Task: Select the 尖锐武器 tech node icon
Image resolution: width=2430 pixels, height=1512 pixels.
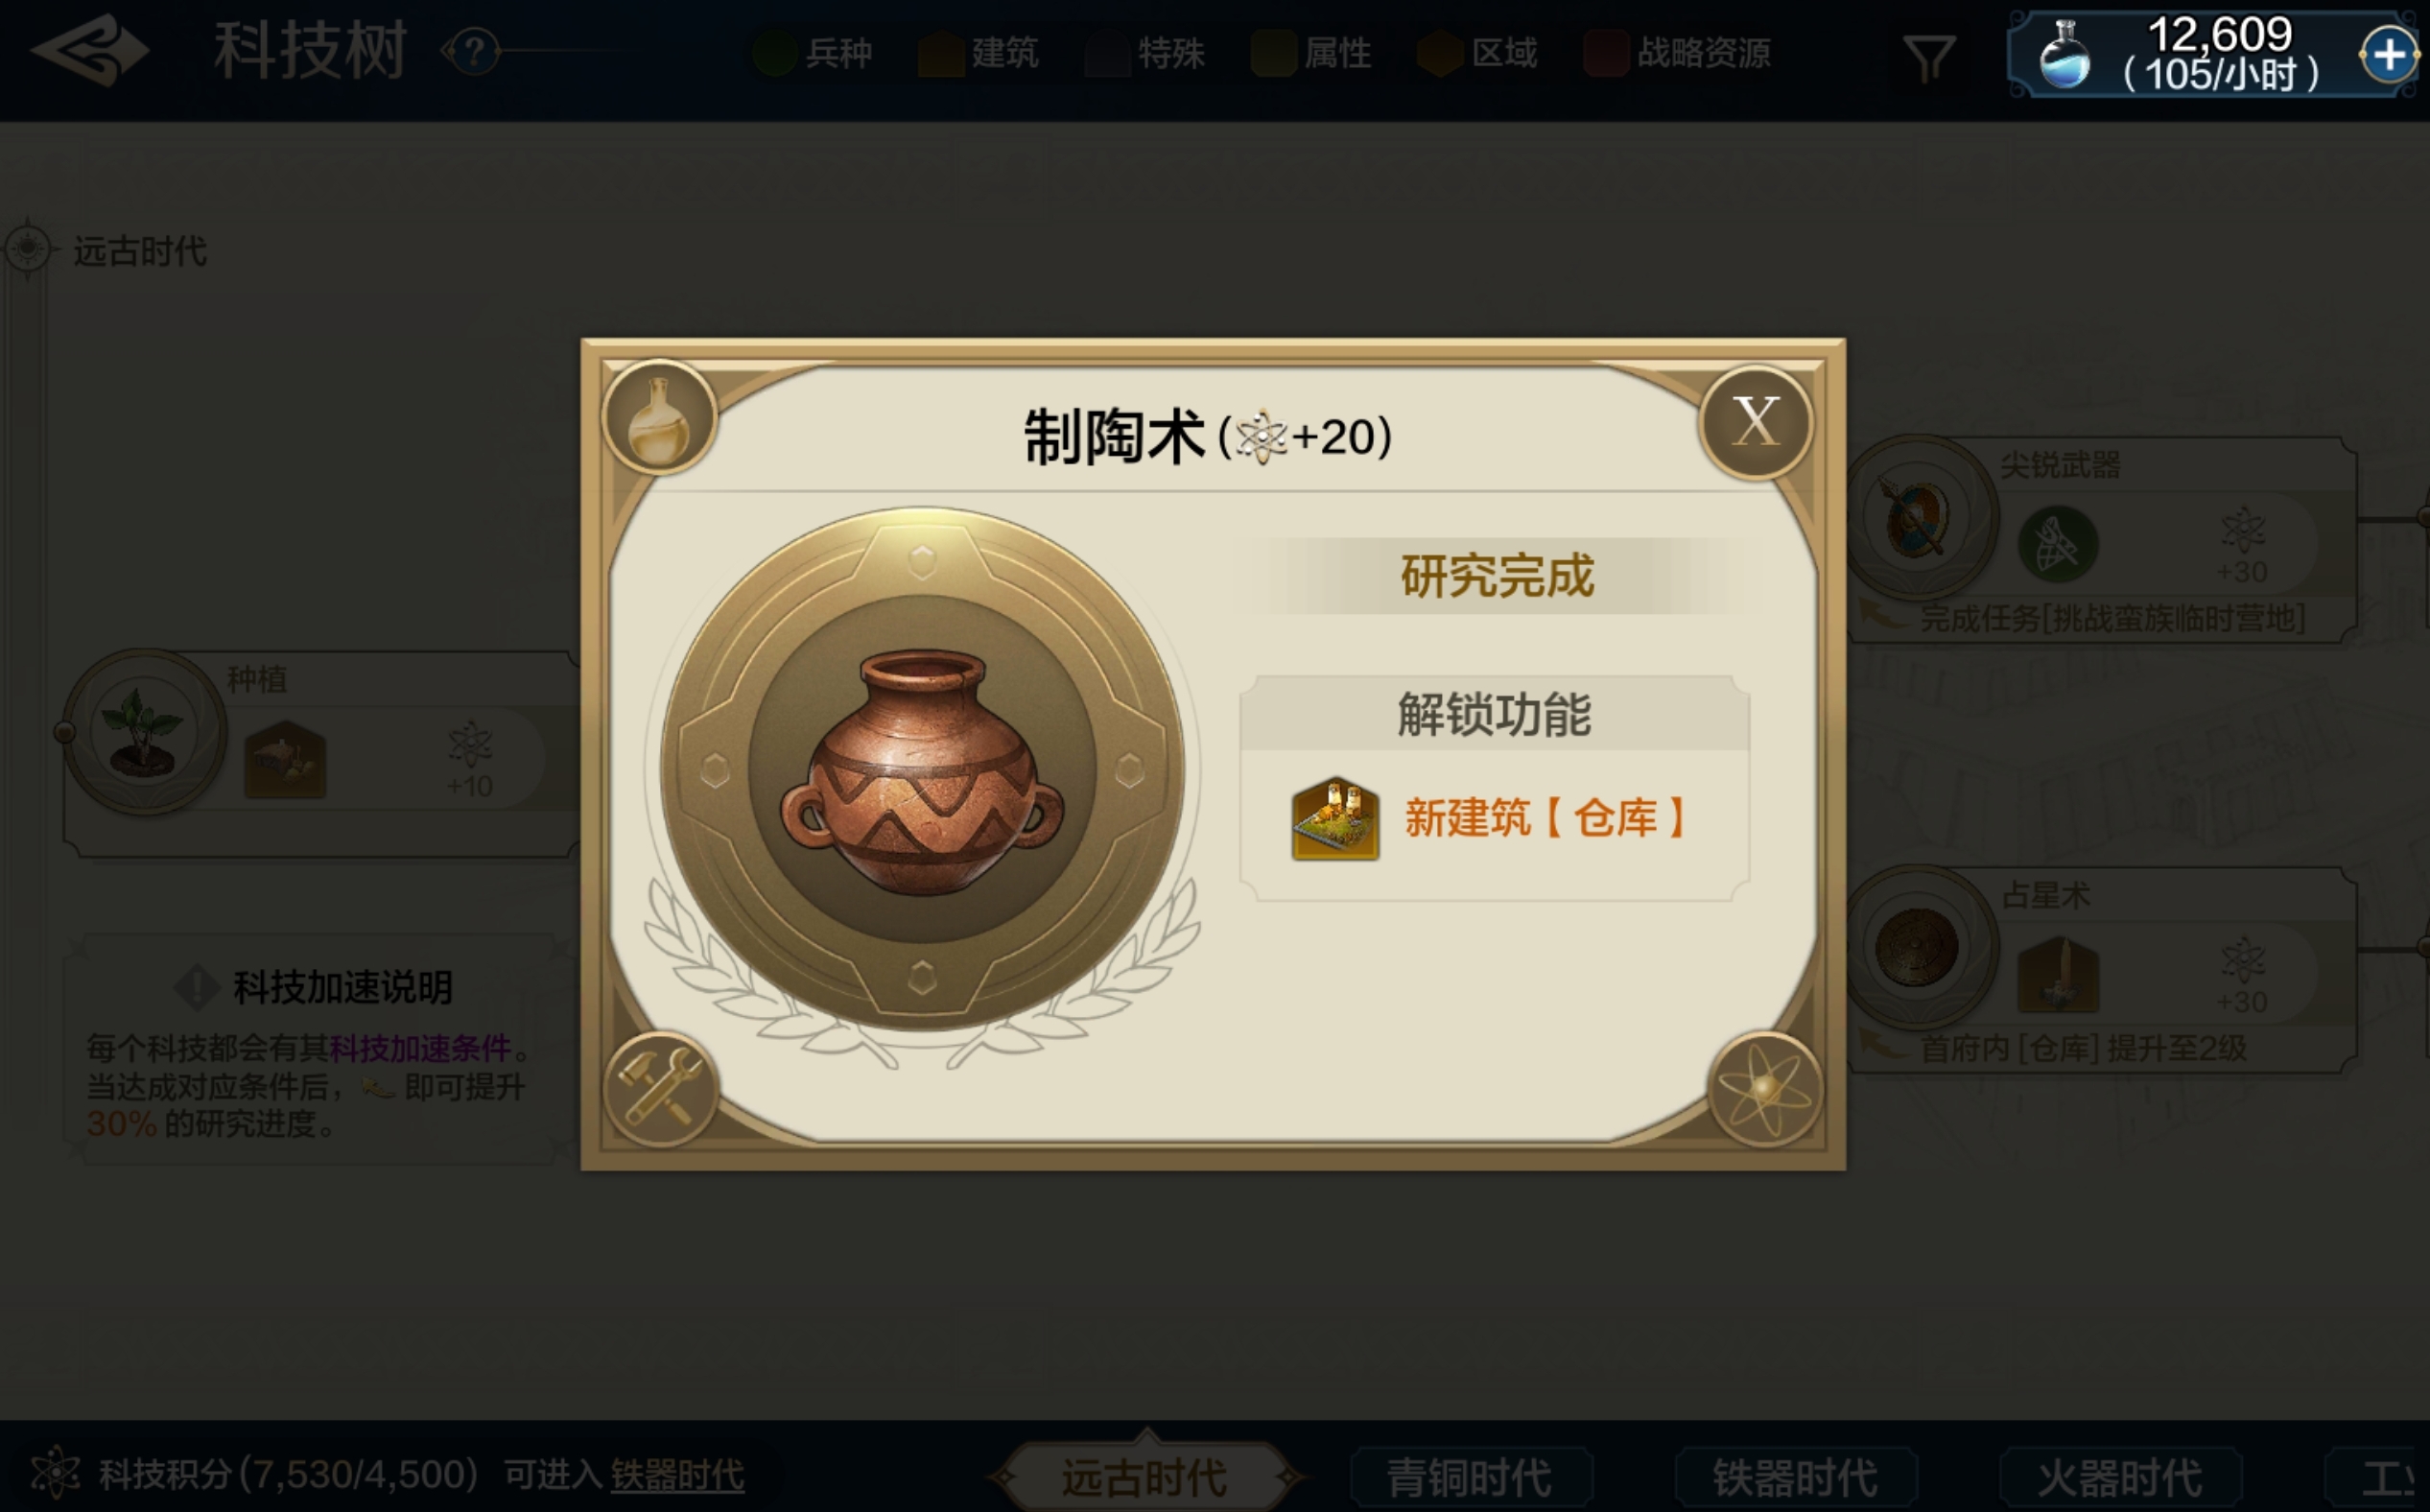Action: (x=1917, y=519)
